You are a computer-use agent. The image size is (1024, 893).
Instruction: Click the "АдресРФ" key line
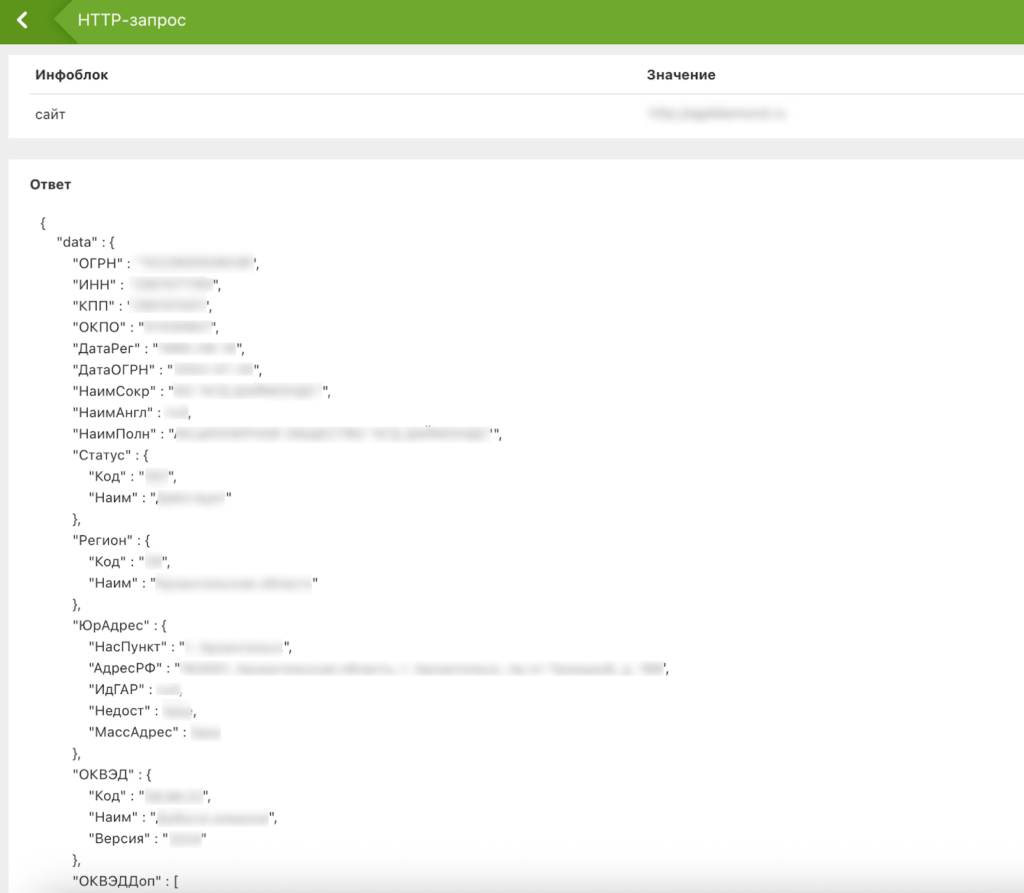(125, 668)
